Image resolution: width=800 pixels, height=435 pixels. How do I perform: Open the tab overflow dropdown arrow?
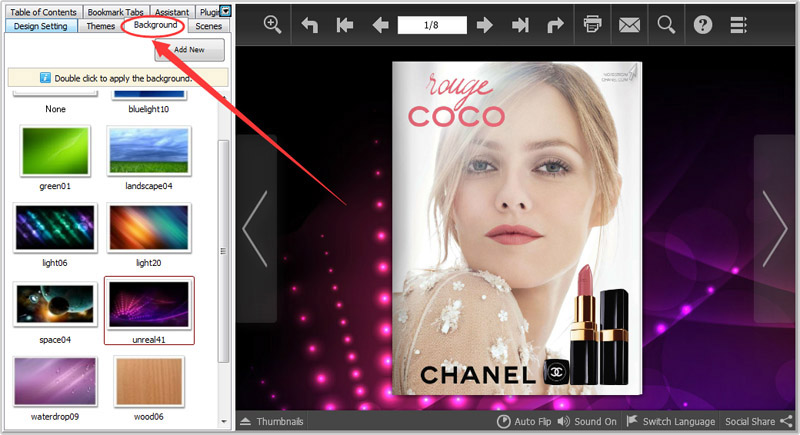(227, 11)
